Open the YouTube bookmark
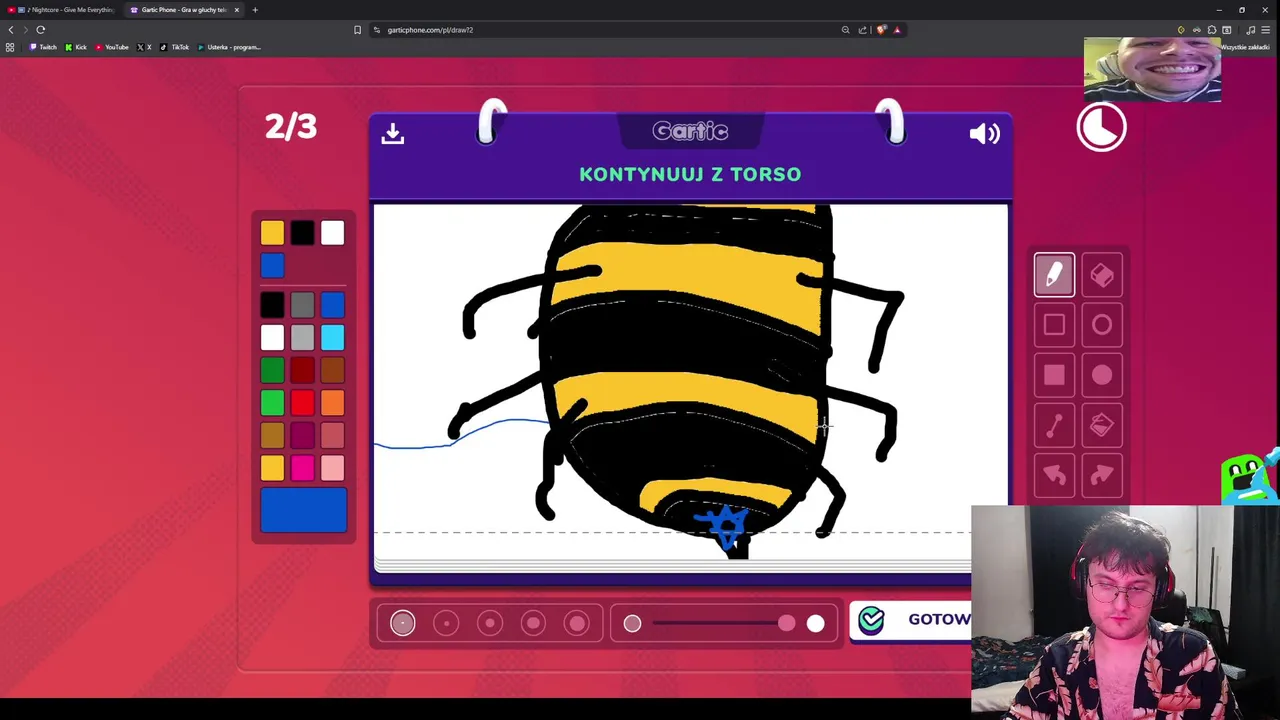This screenshot has width=1280, height=720. (112, 47)
